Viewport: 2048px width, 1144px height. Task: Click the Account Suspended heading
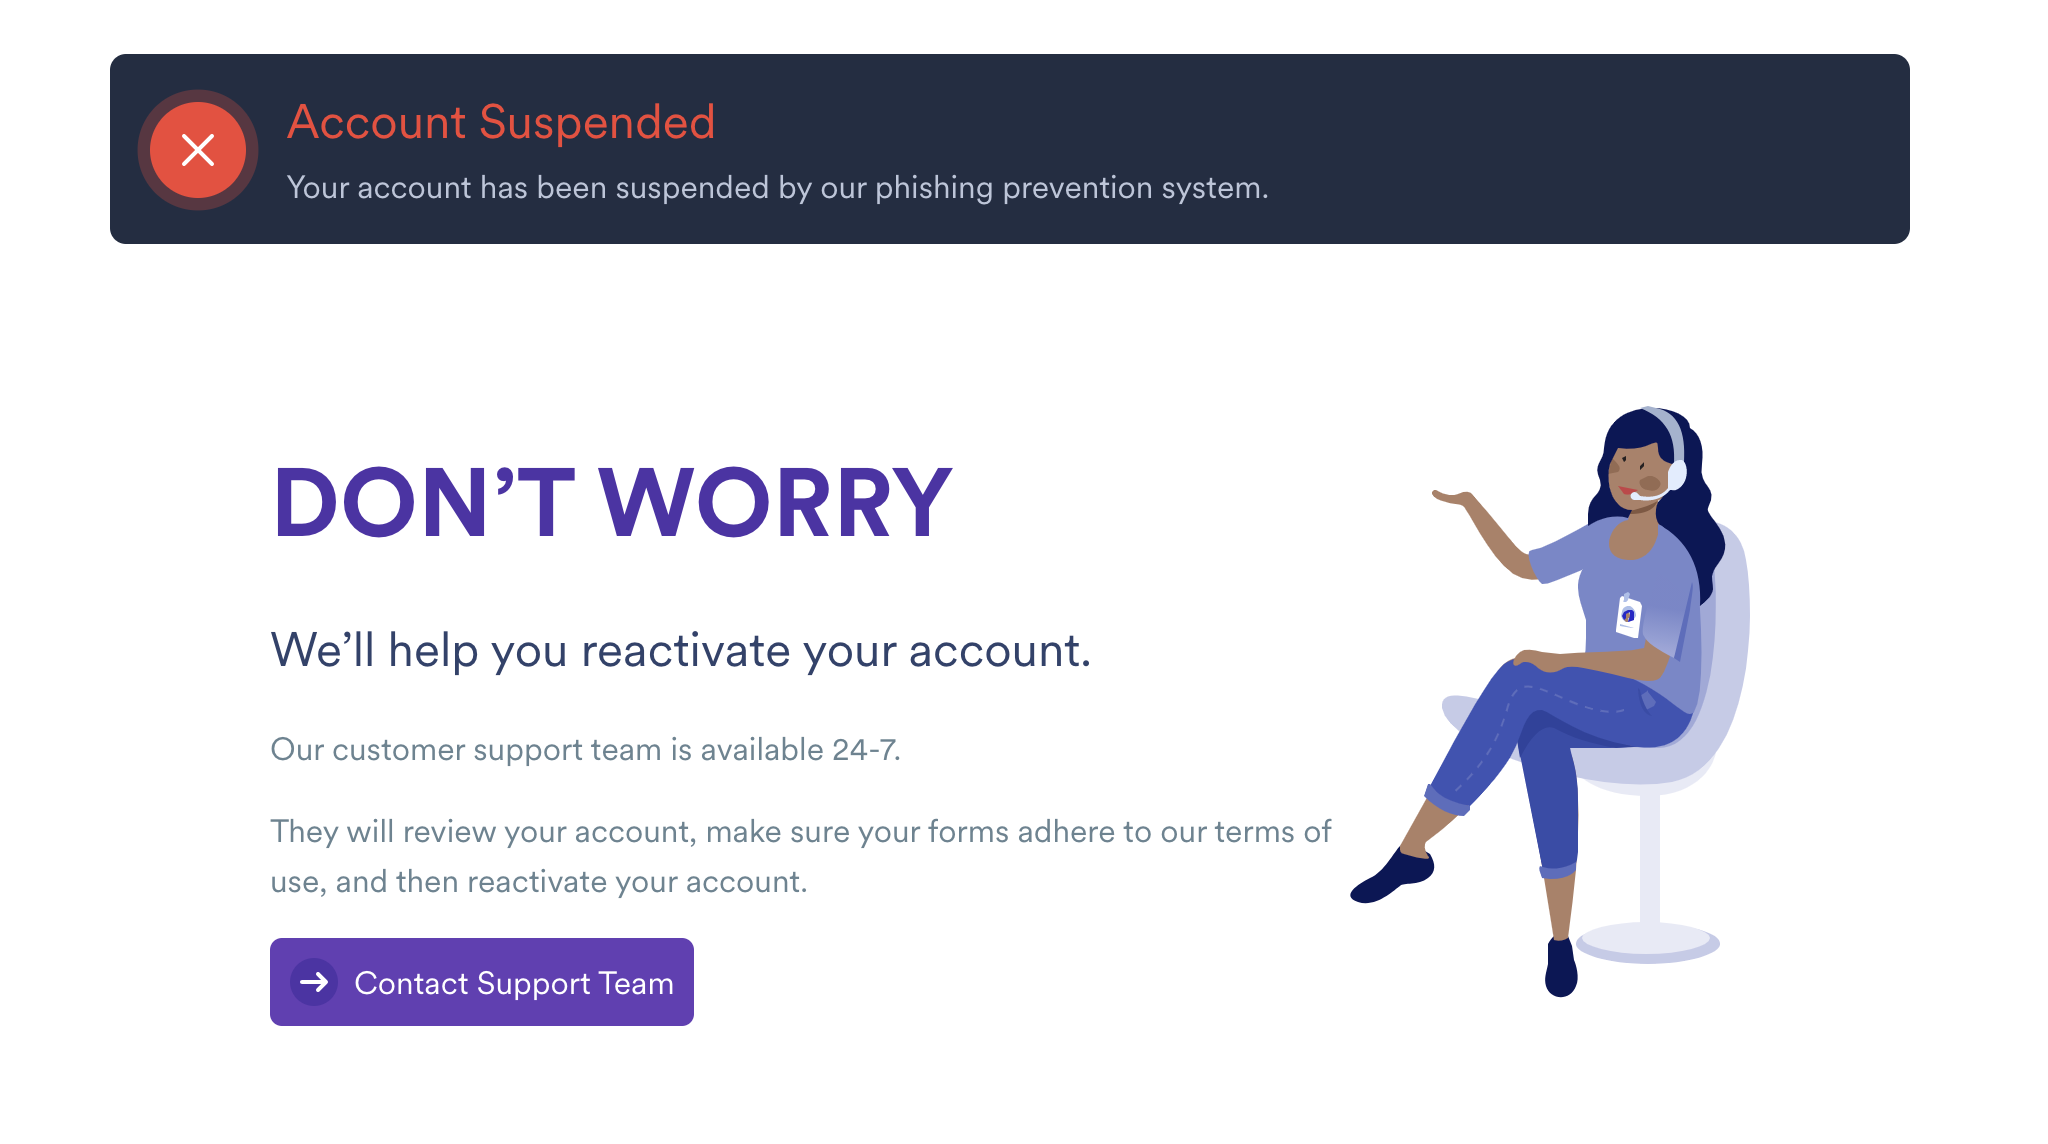[501, 122]
